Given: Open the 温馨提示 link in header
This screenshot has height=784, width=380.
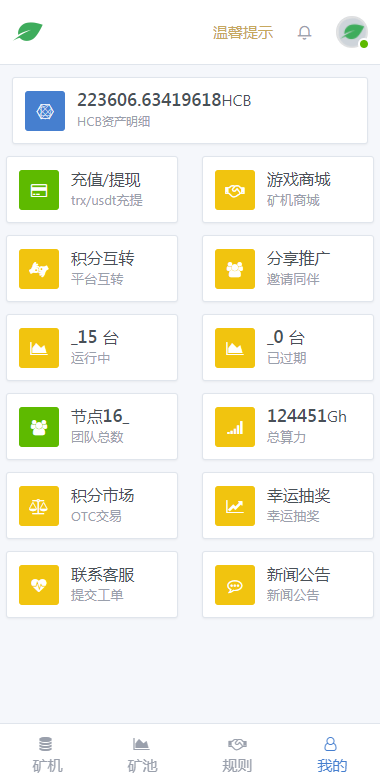Looking at the screenshot, I should tap(243, 32).
